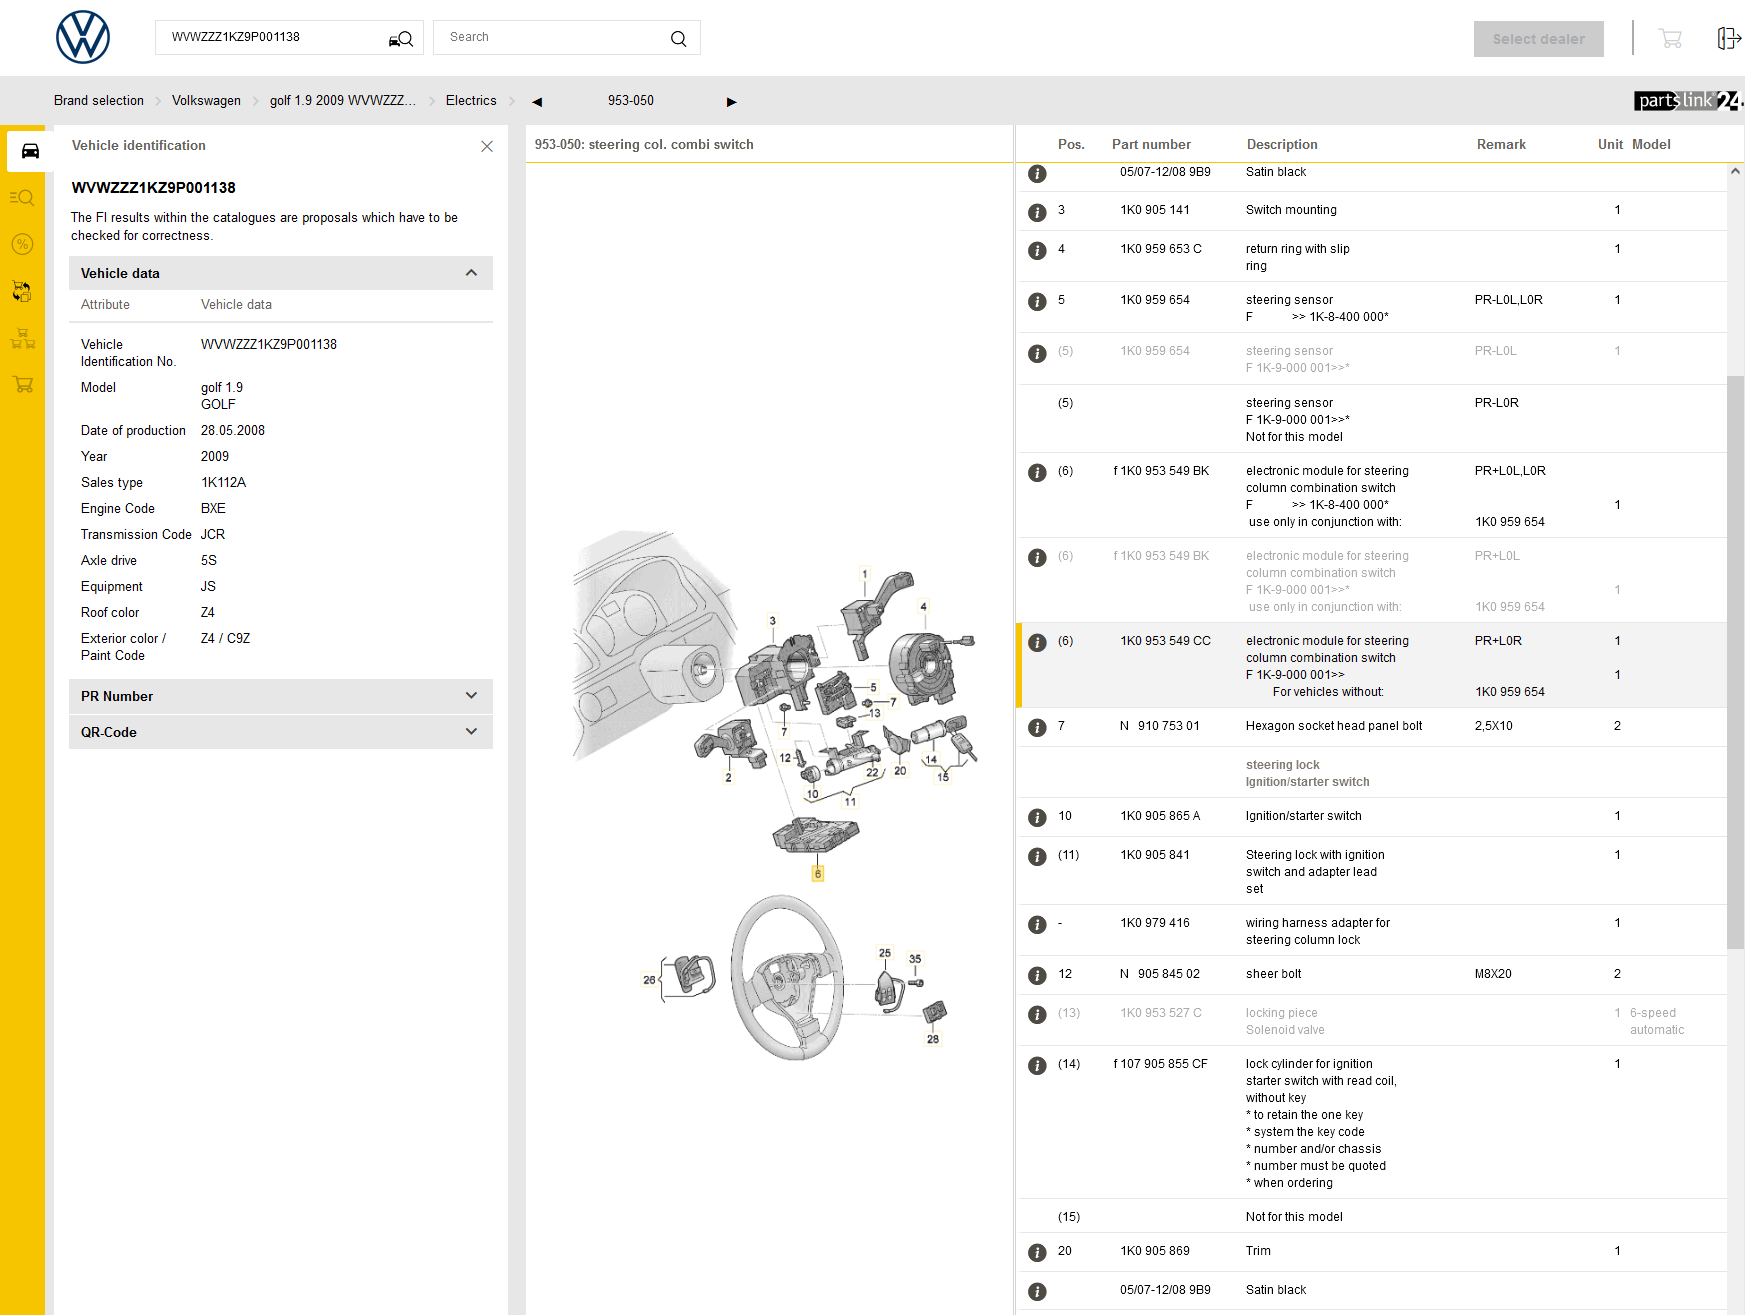This screenshot has height=1315, width=1745.
Task: Go to next illustration with right arrow
Action: pos(731,102)
